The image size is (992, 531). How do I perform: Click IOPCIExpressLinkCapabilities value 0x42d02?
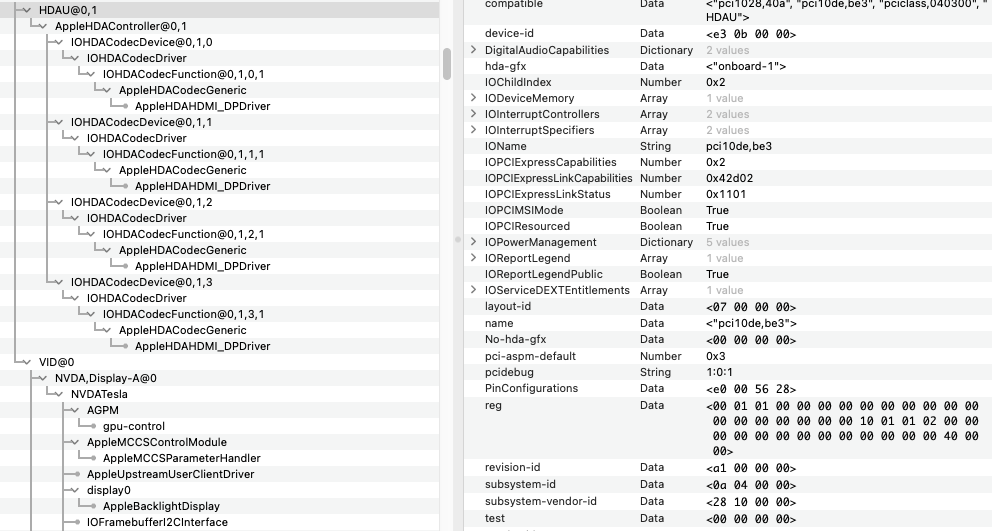click(x=729, y=178)
